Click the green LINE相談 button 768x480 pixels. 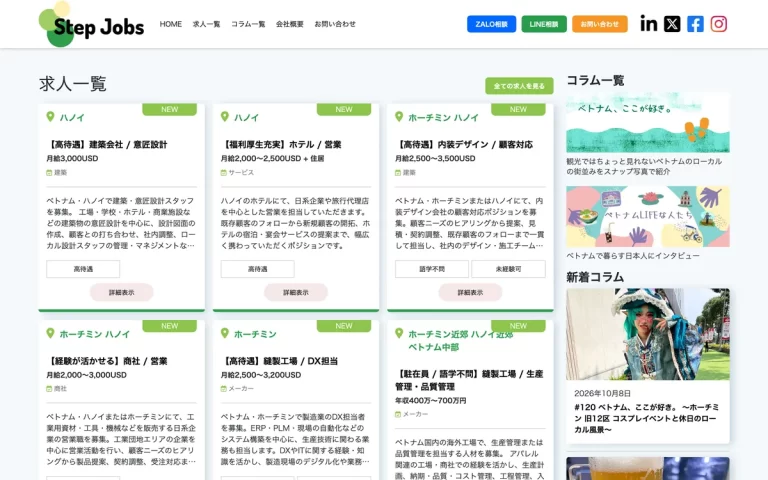544,24
